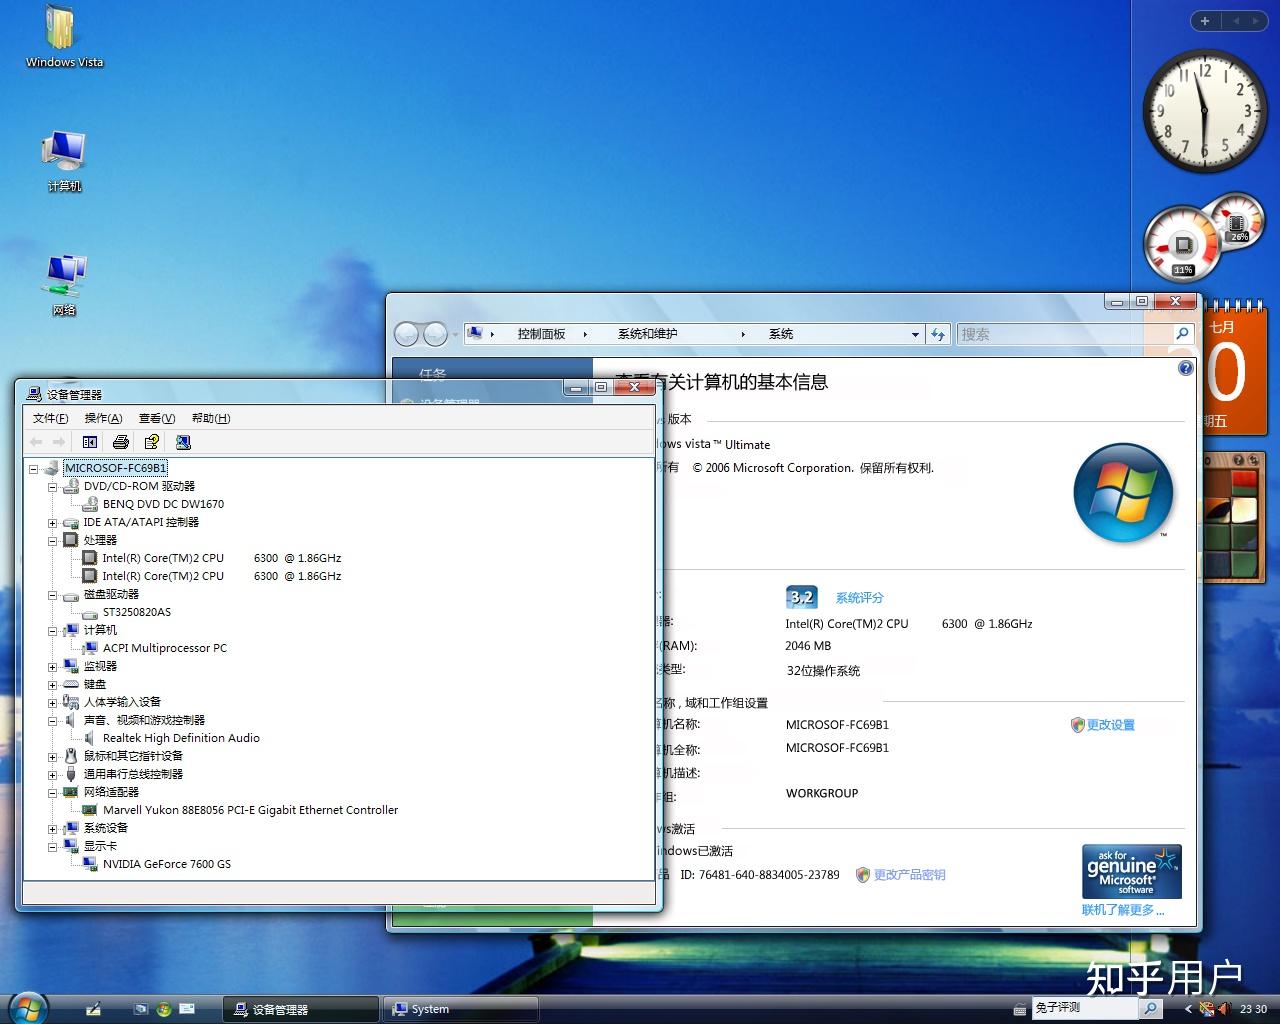1280x1024 pixels.
Task: Click the volume speaker icon in system tray
Action: point(1224,1009)
